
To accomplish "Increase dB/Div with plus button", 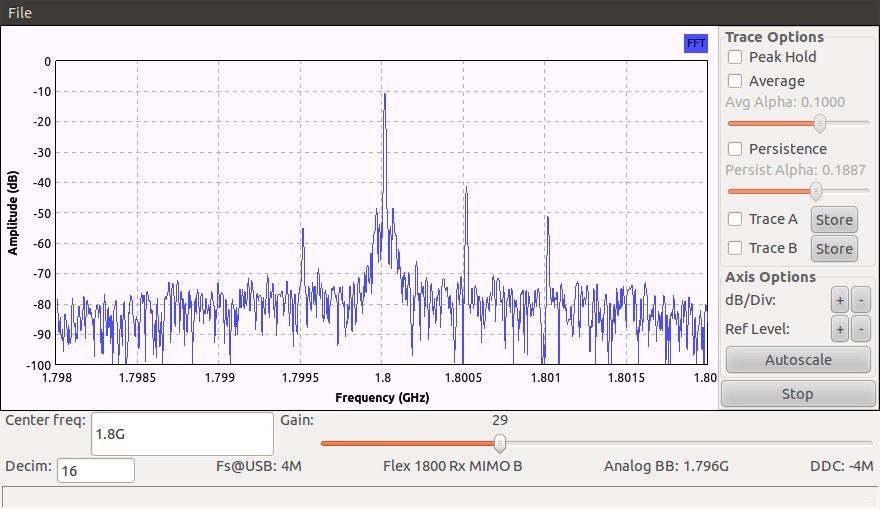I will pos(839,301).
